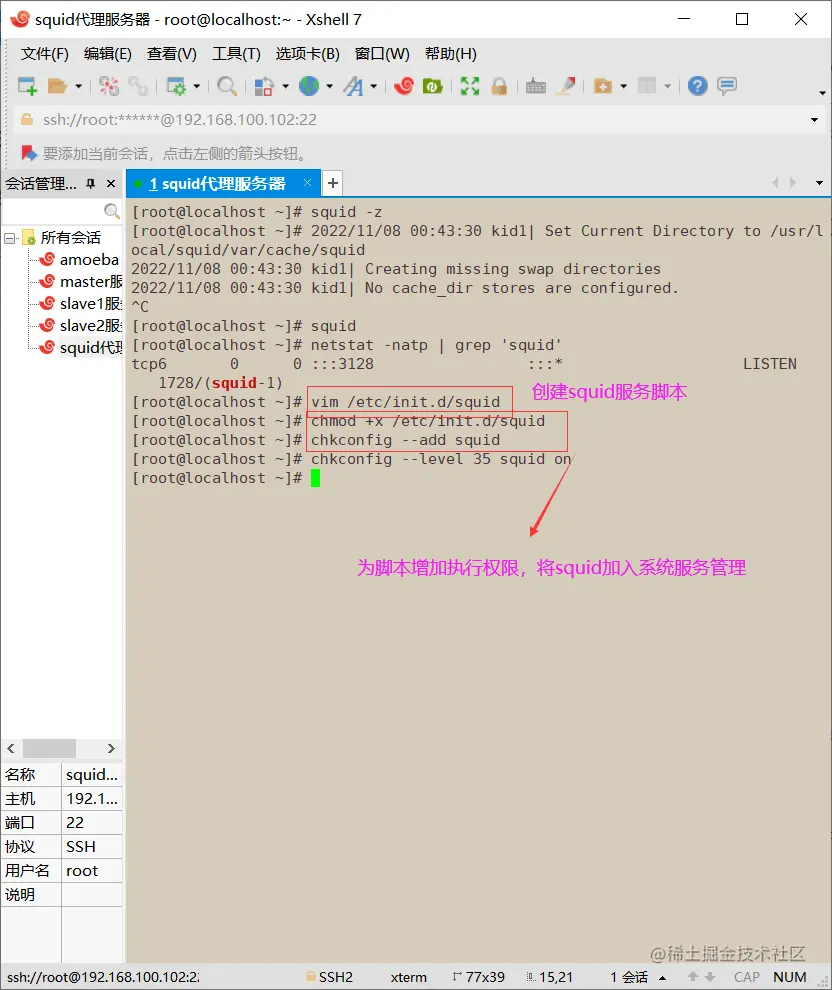The image size is (832, 990).
Task: Click the Find magnifier toolbar icon
Action: 227,86
